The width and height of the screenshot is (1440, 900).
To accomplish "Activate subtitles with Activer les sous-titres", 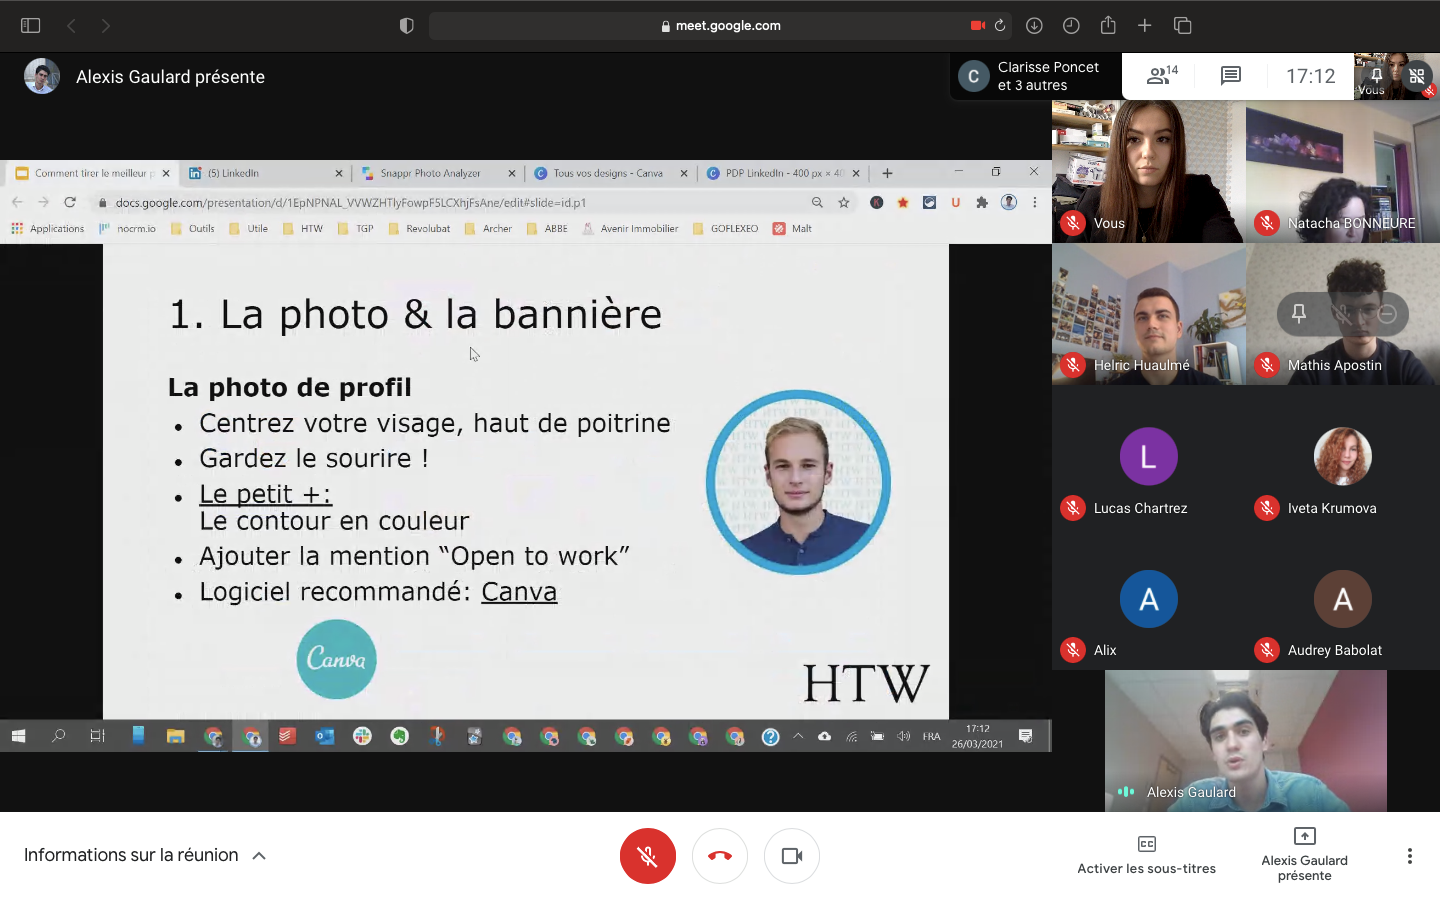I will coord(1146,855).
